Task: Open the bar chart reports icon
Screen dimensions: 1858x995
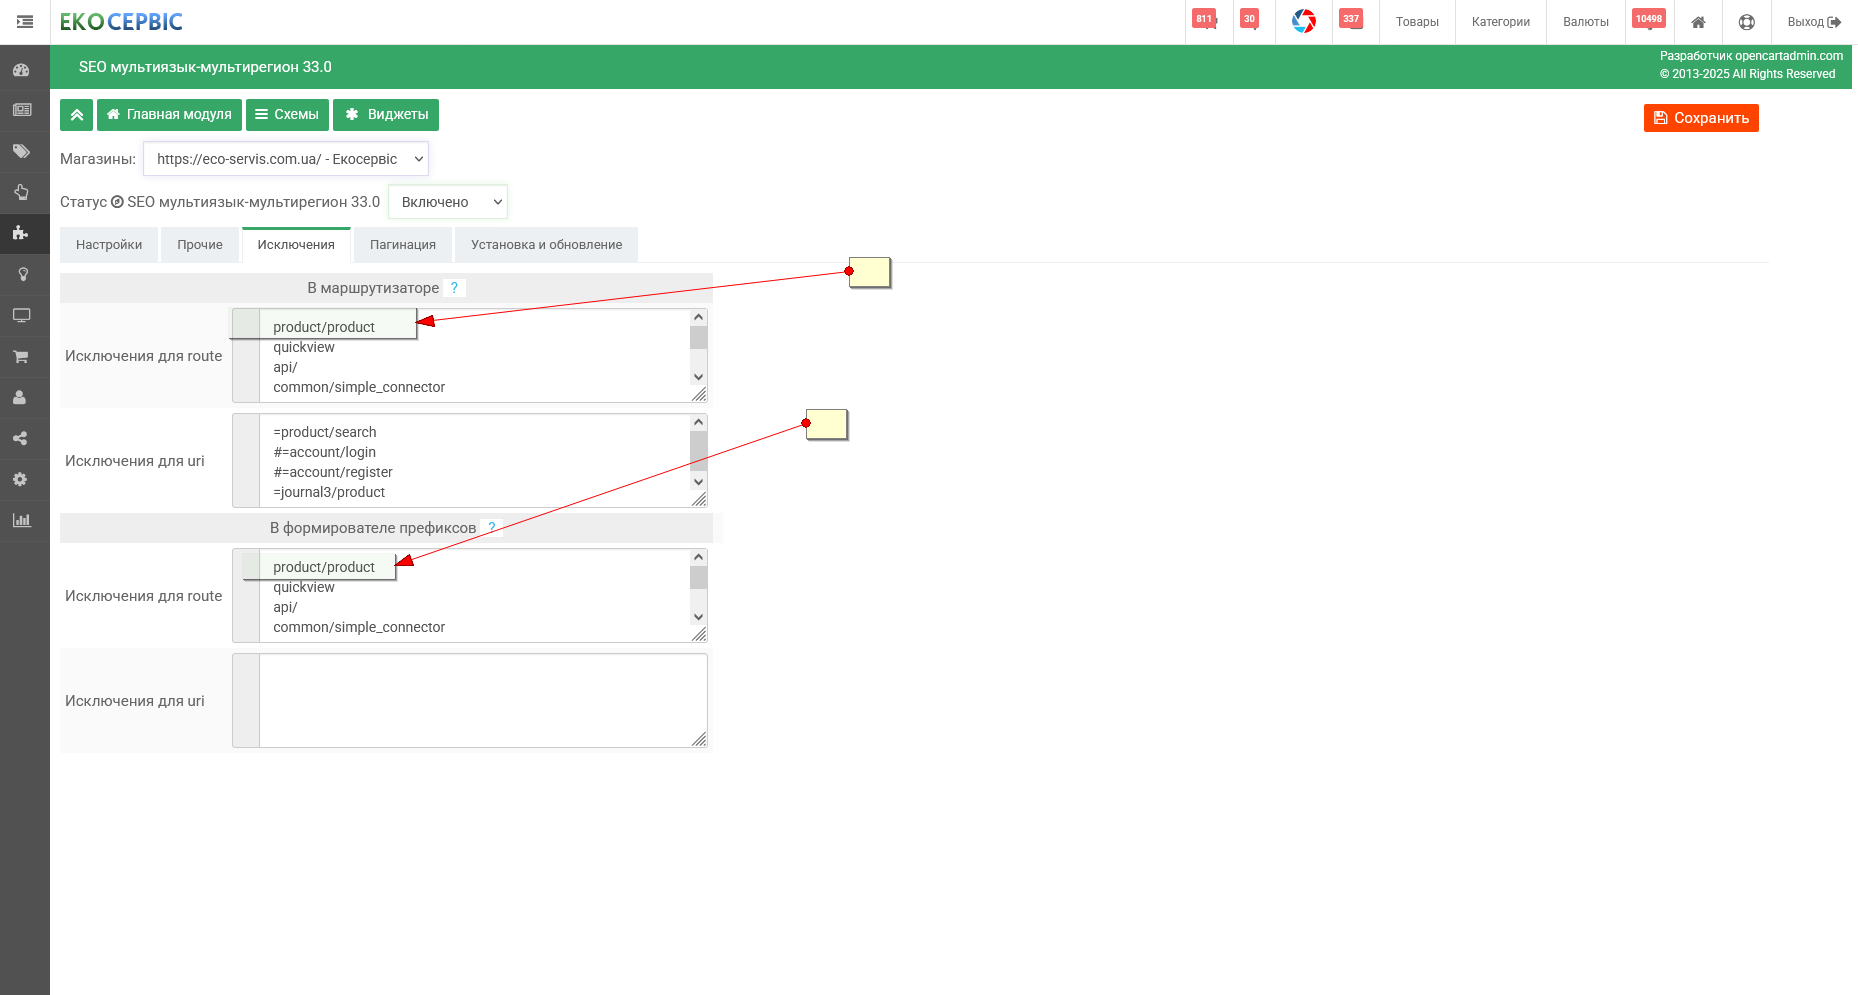Action: [21, 520]
